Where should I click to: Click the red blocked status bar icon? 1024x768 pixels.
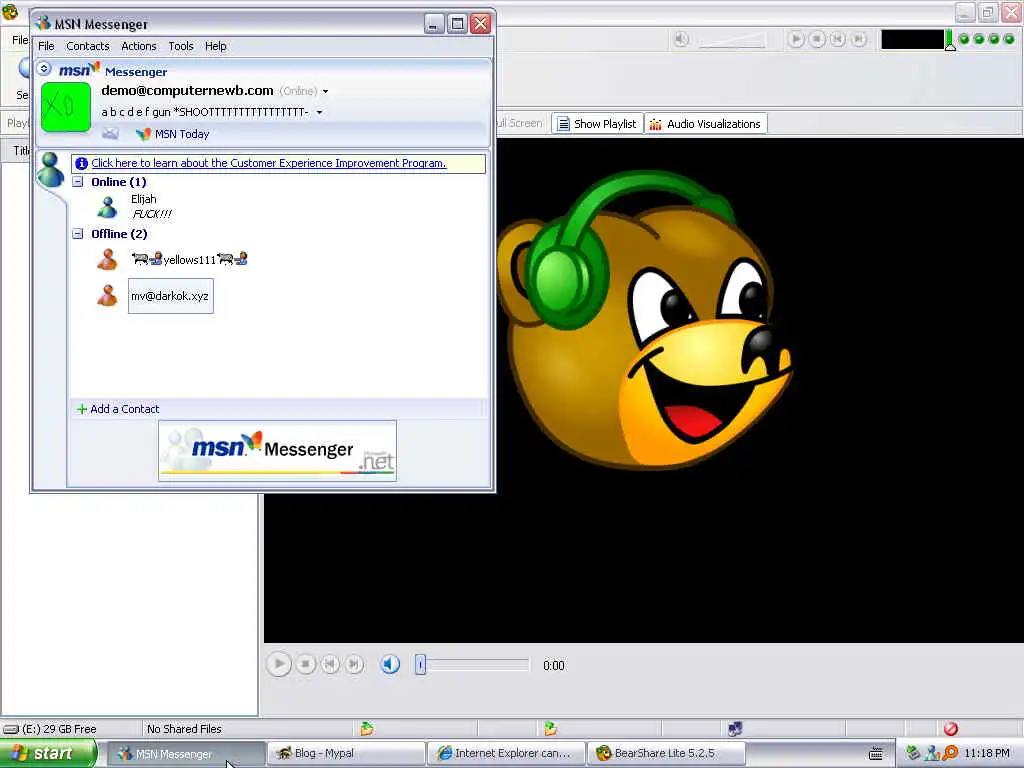tap(951, 728)
